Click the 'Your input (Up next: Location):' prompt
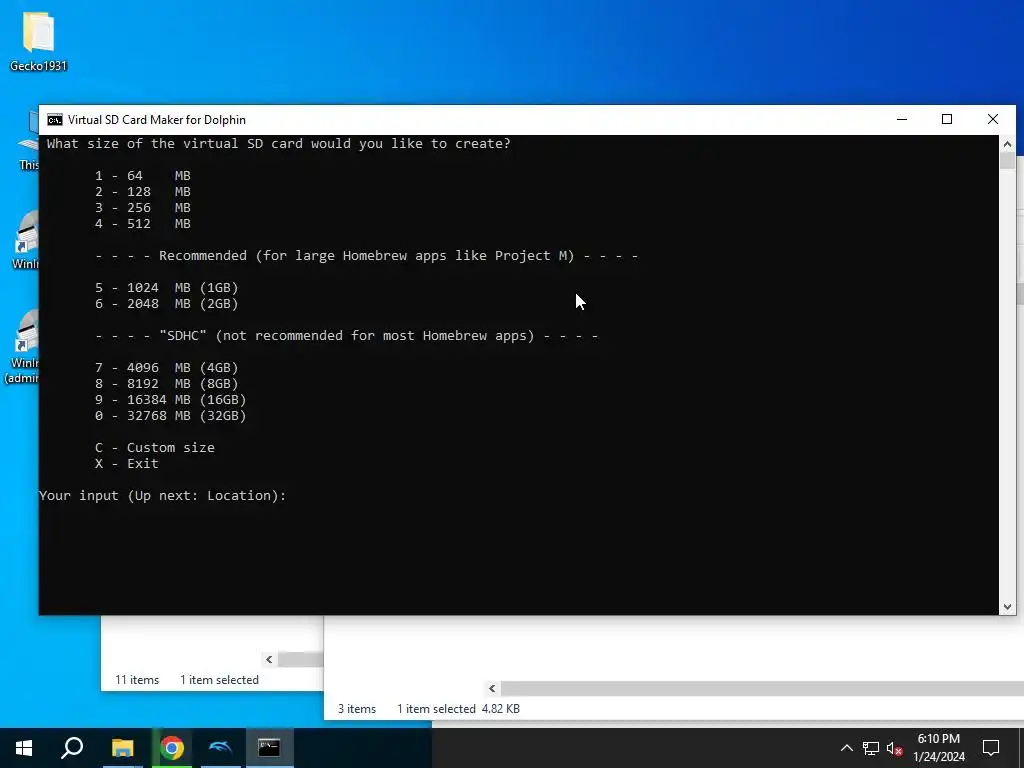The width and height of the screenshot is (1024, 768). click(163, 496)
